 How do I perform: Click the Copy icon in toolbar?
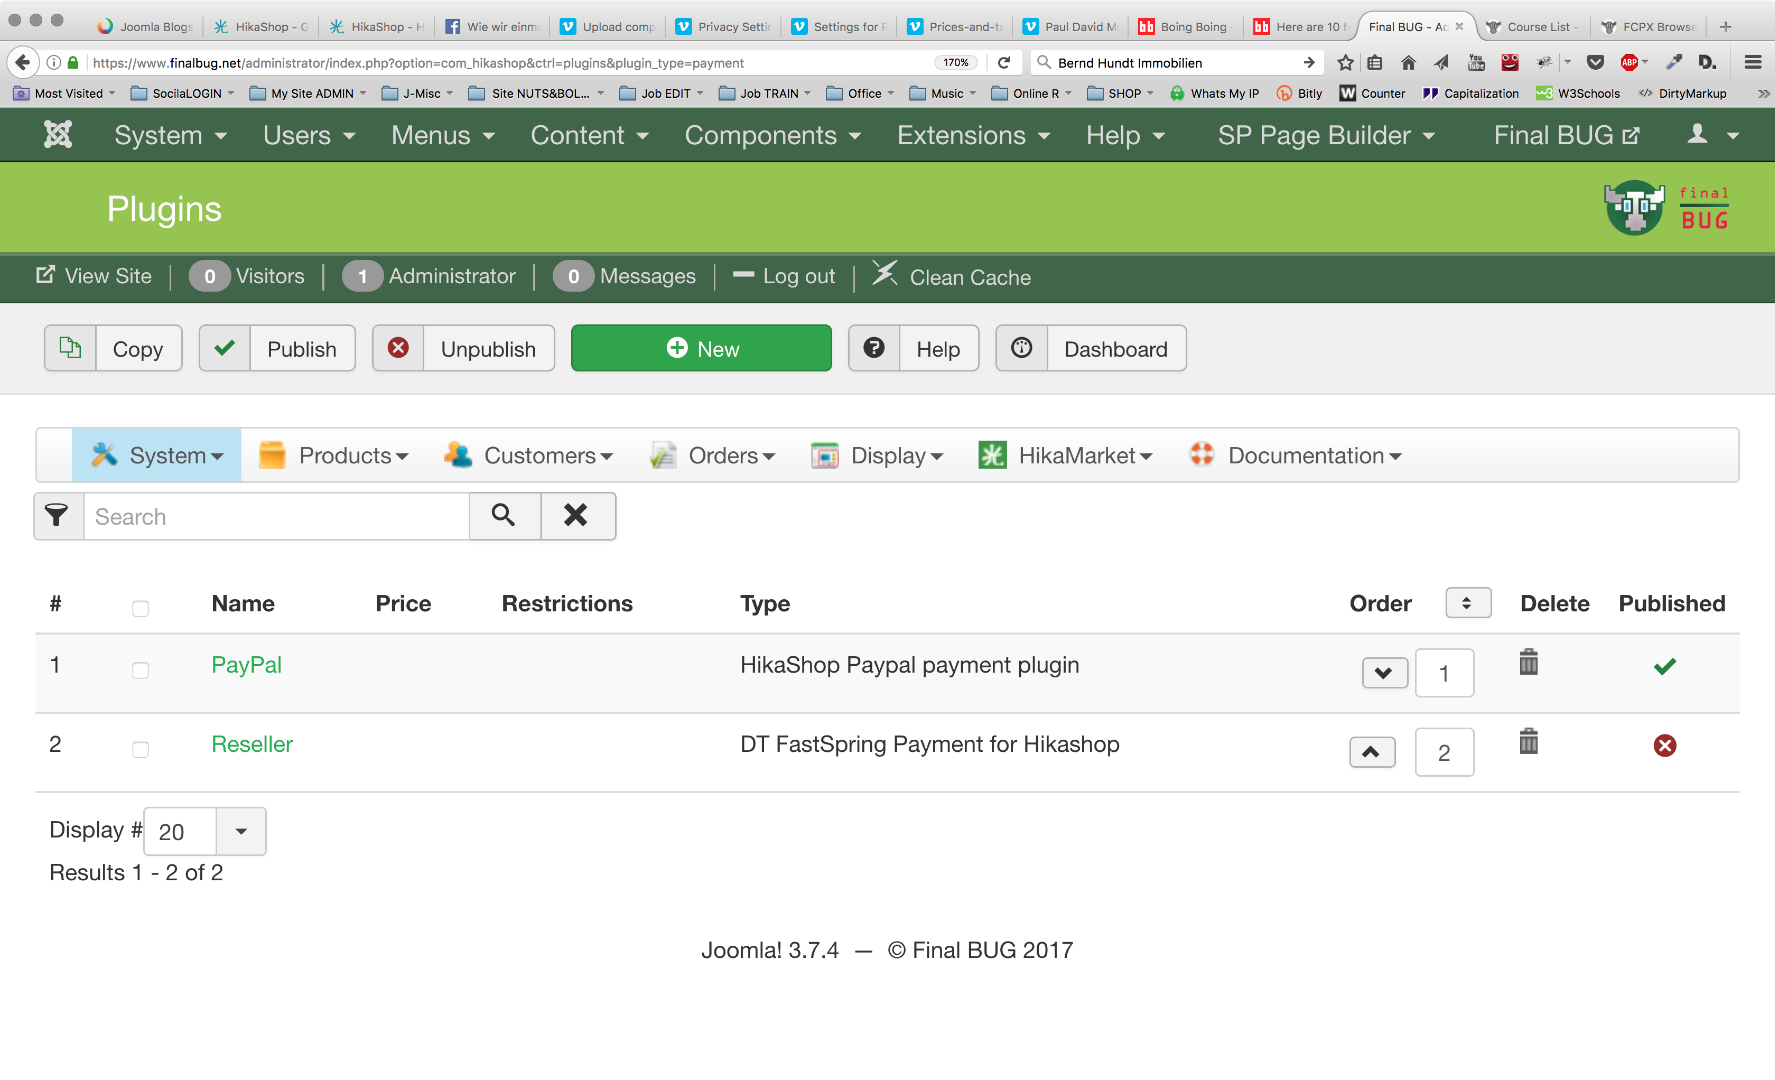[70, 348]
